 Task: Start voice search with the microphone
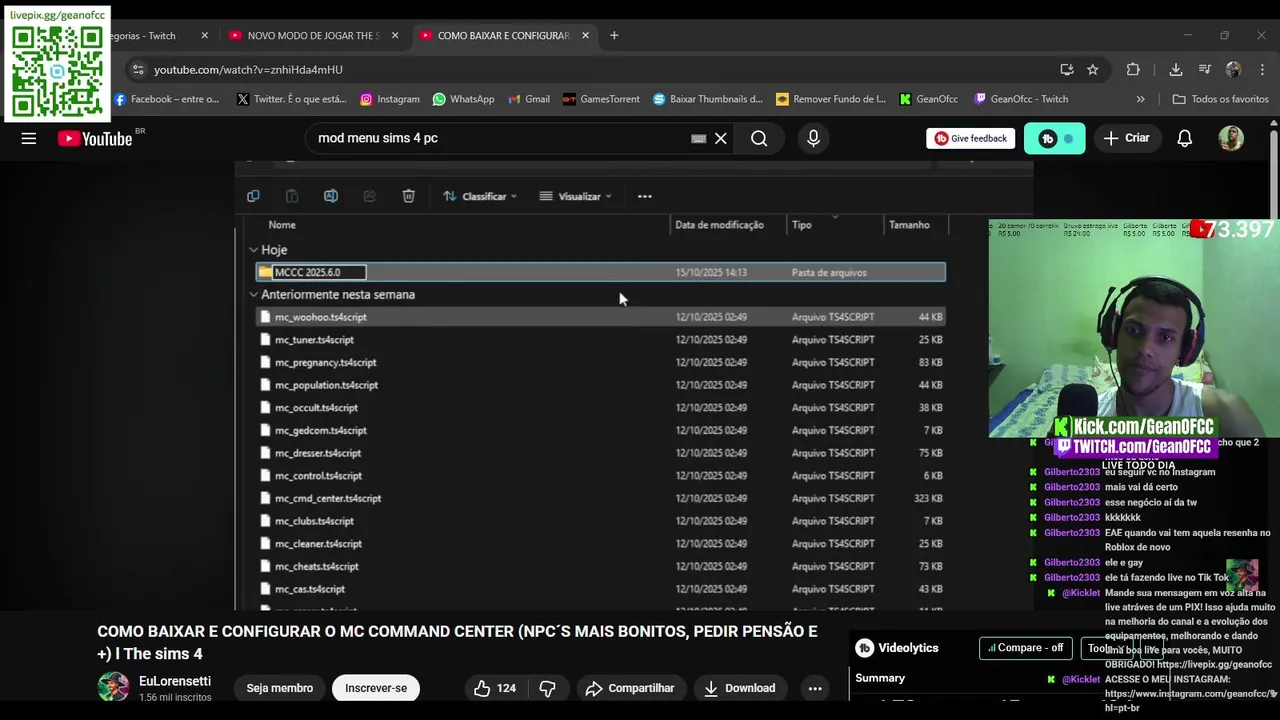click(813, 139)
